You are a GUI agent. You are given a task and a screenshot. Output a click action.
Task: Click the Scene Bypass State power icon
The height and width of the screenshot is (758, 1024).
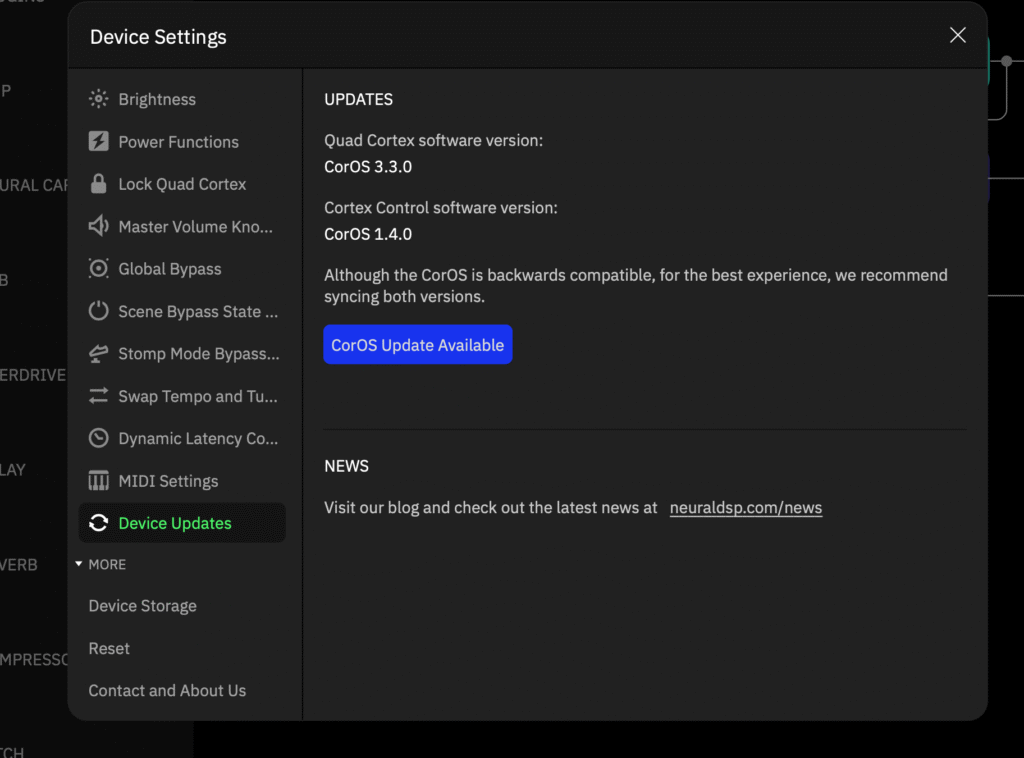click(98, 311)
